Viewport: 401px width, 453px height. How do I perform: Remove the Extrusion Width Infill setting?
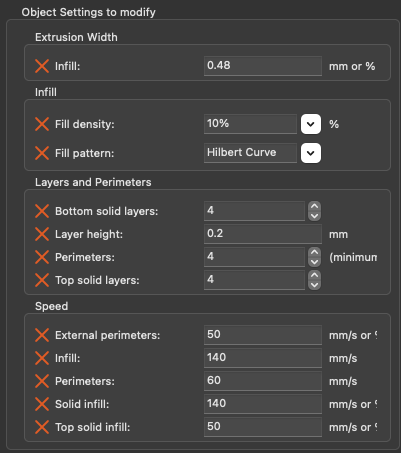pyautogui.click(x=42, y=66)
